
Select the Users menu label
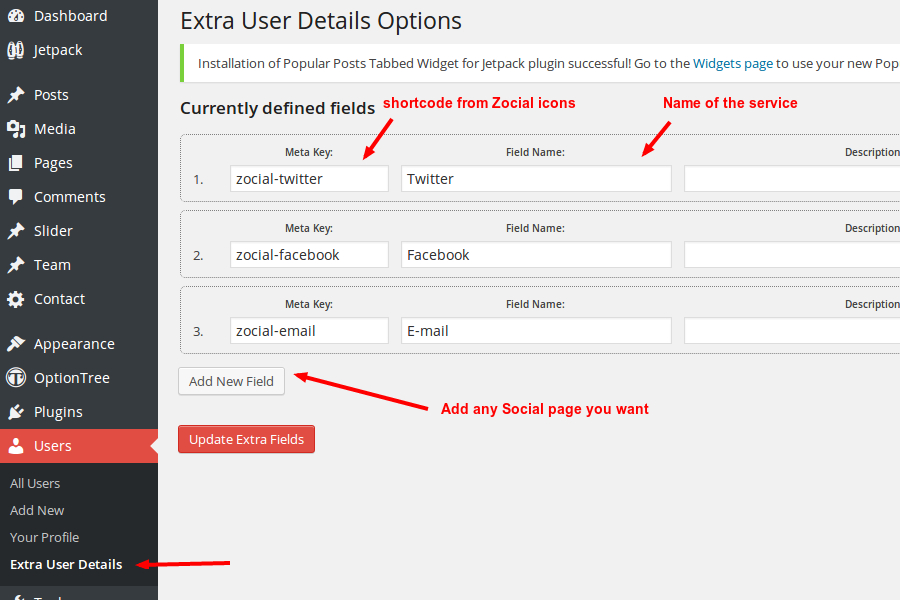[53, 446]
